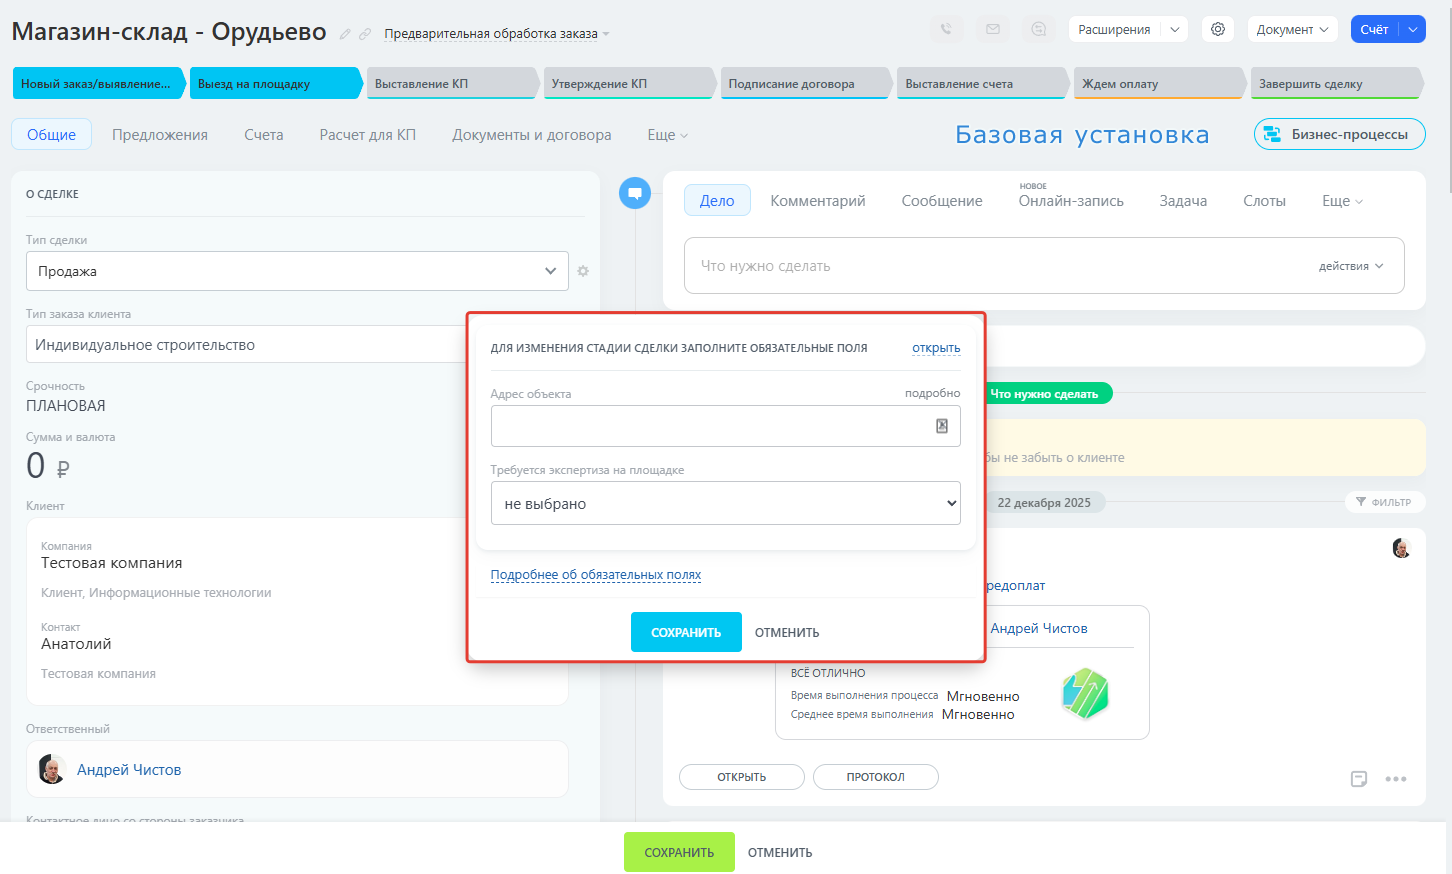Select the Онлайн-запись timeline tab

click(1071, 201)
